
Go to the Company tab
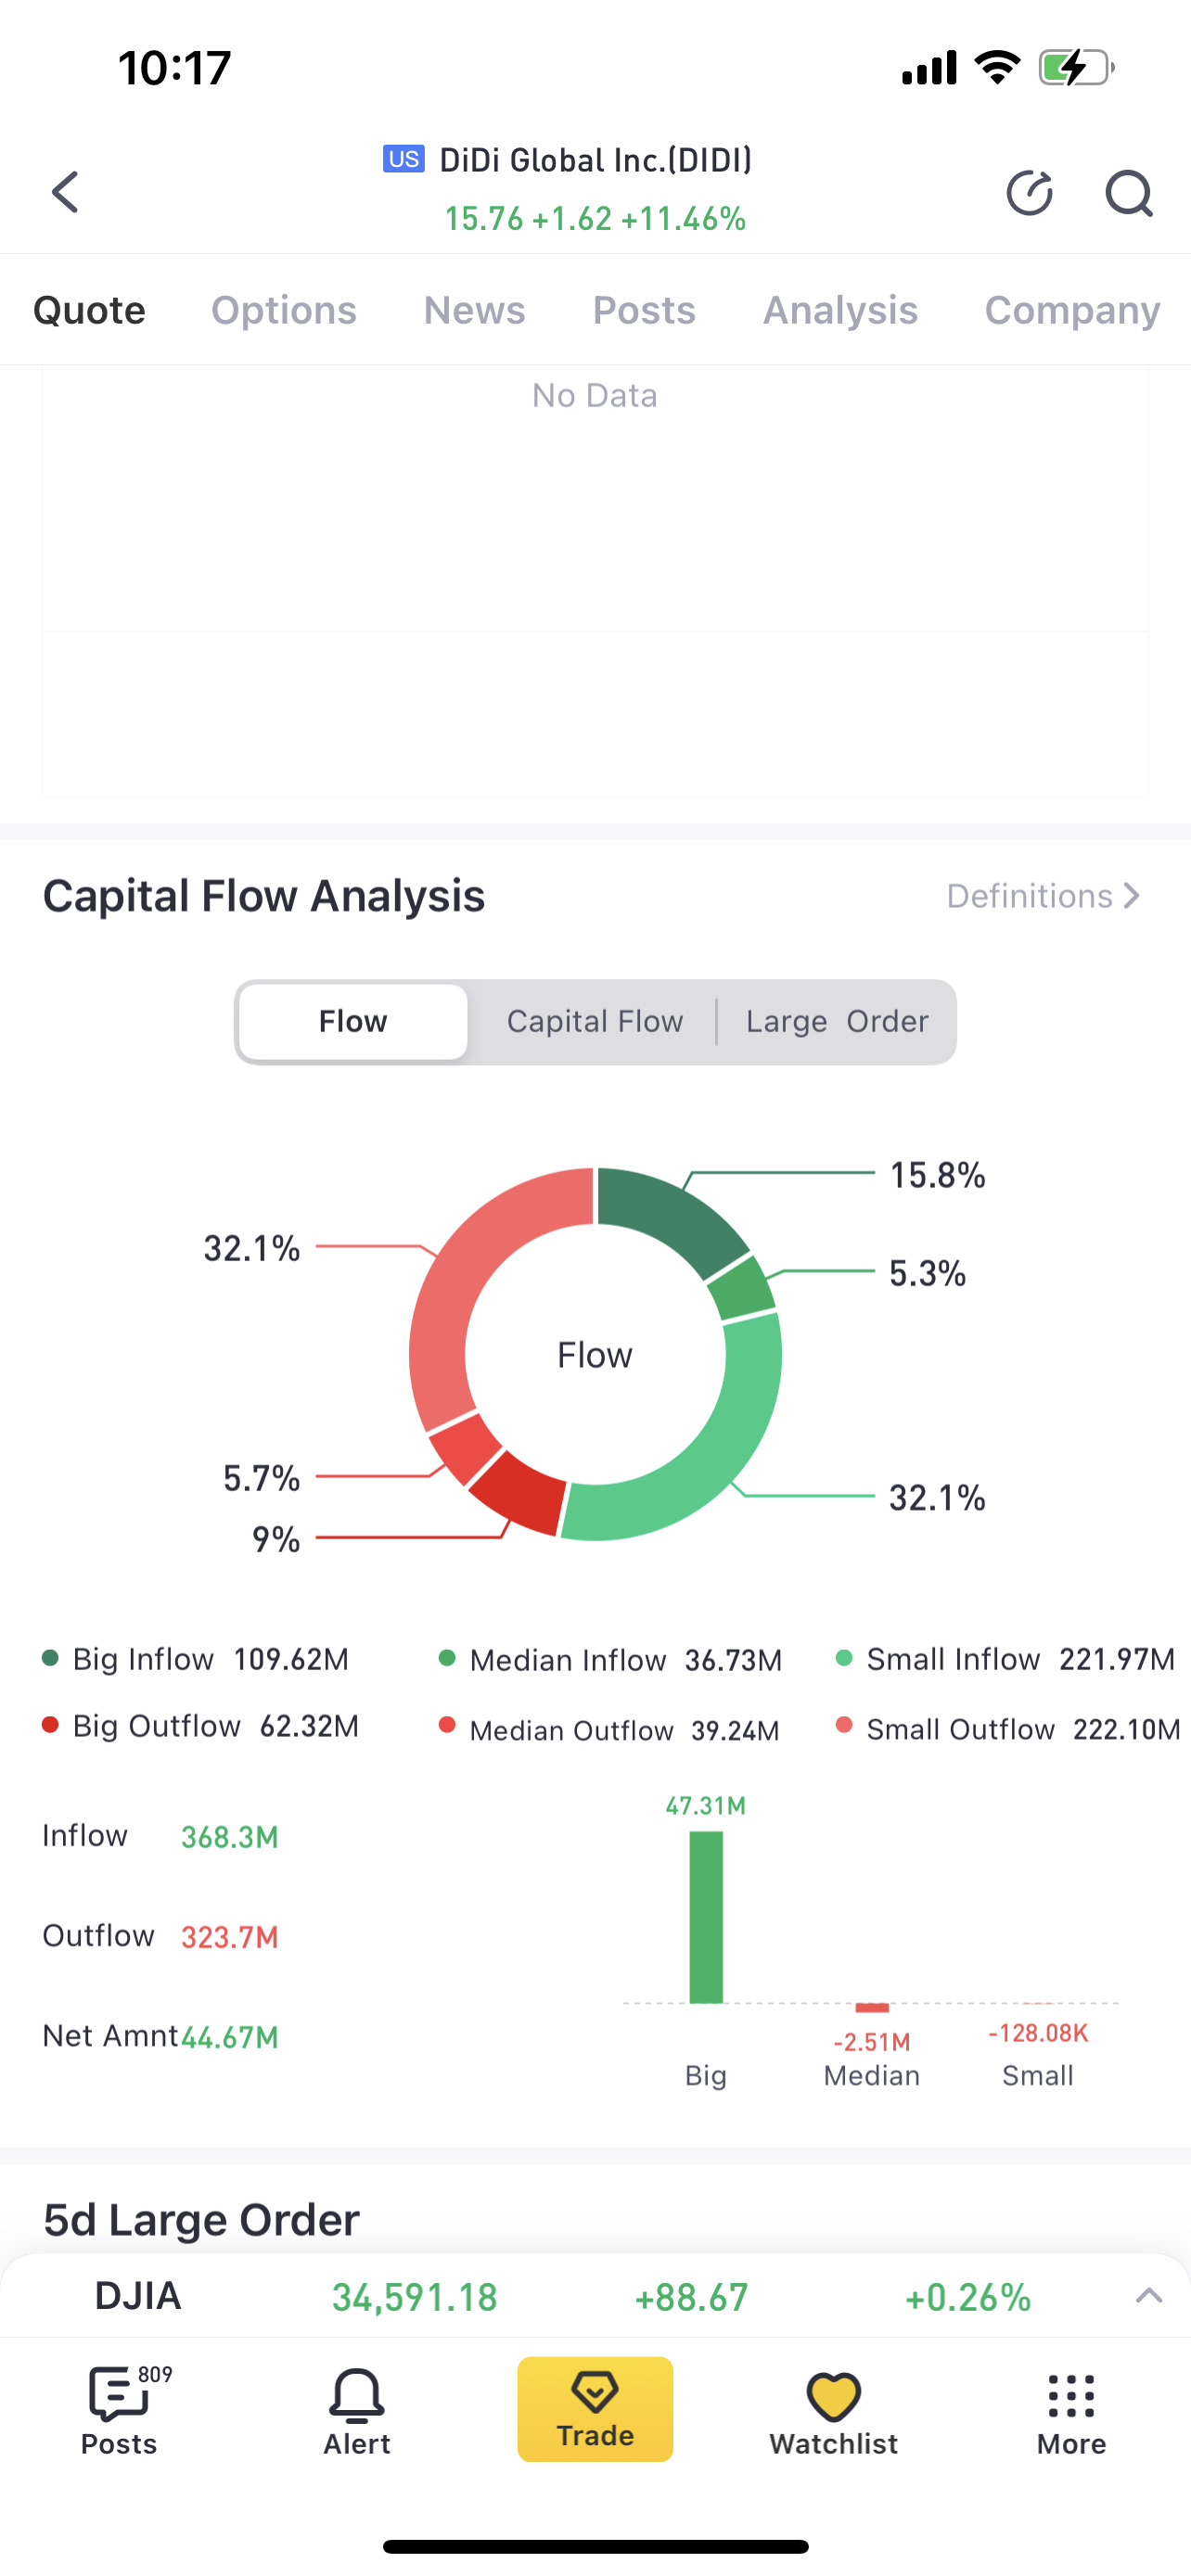pyautogui.click(x=1072, y=310)
